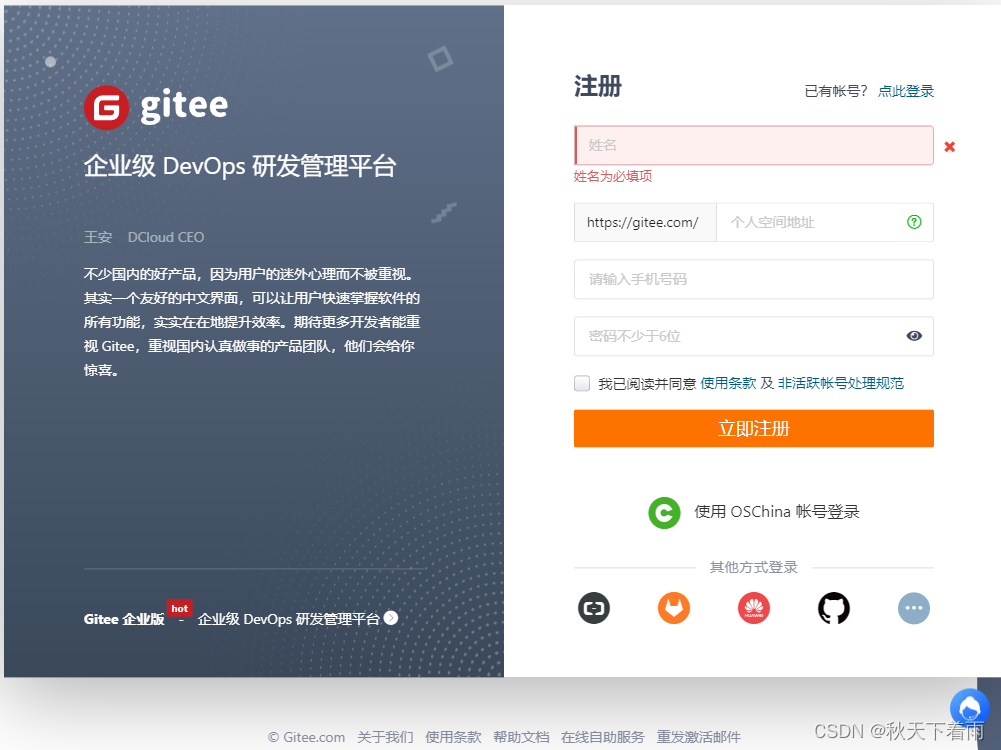The width and height of the screenshot is (1001, 750).
Task: Sign in with the orange GitLab icon
Action: (674, 608)
